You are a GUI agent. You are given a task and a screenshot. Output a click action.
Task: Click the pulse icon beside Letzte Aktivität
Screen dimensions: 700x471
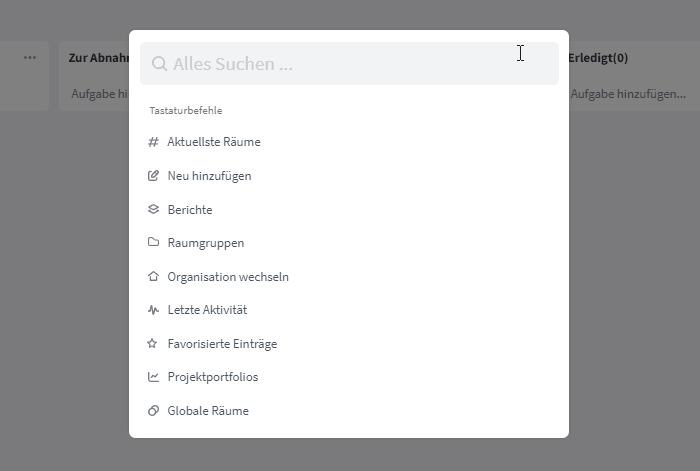pyautogui.click(x=153, y=310)
